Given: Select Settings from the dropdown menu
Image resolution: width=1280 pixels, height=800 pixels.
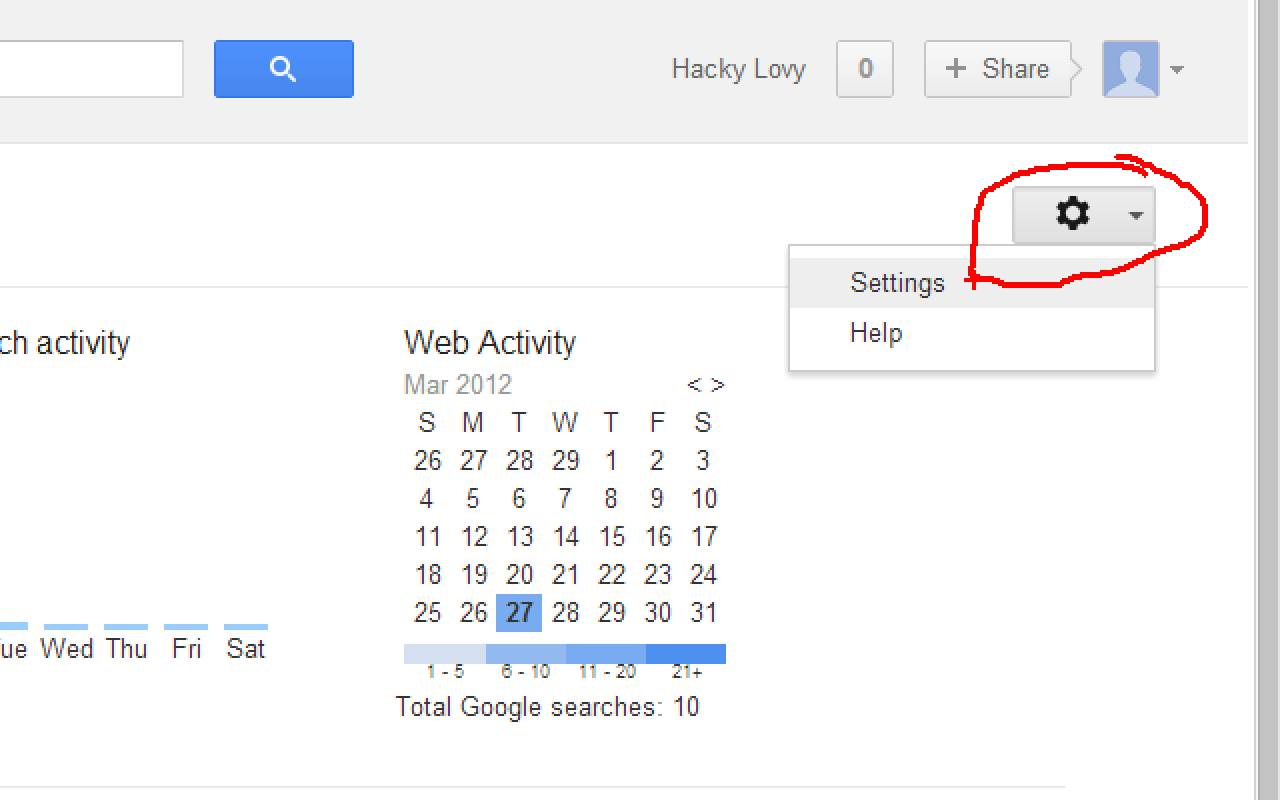Looking at the screenshot, I should (897, 283).
